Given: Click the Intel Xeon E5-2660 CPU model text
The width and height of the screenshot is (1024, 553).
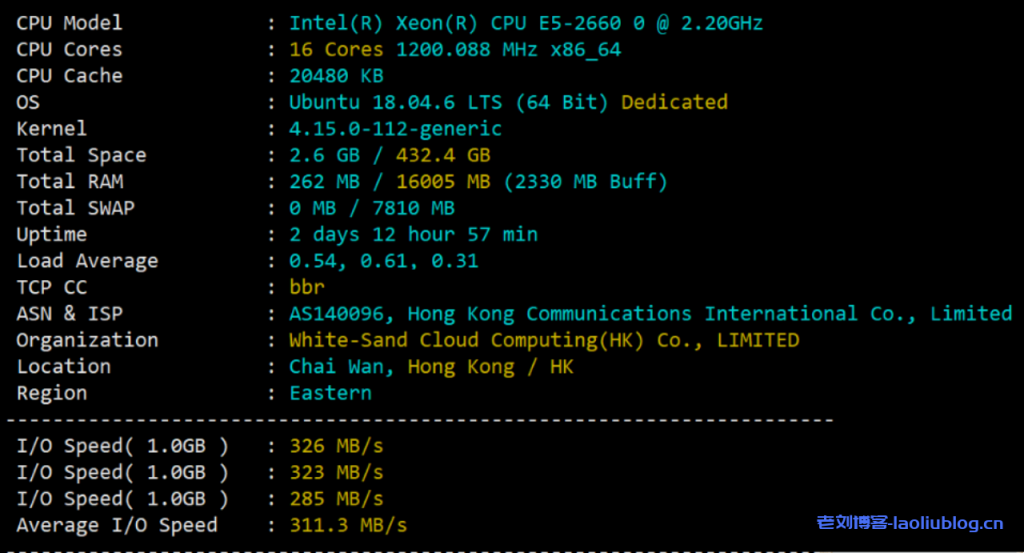Looking at the screenshot, I should point(526,23).
